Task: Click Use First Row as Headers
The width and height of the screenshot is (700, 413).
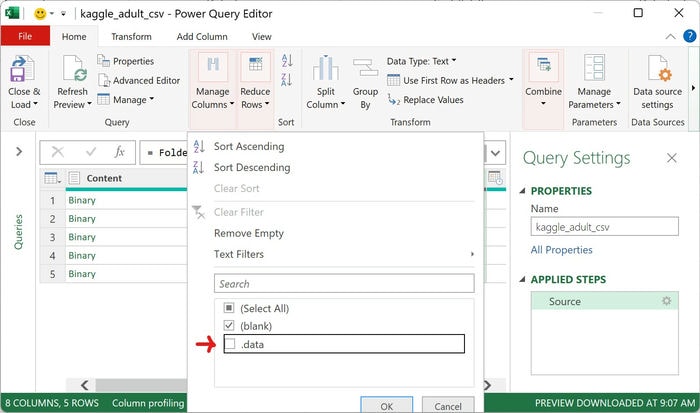Action: pyautogui.click(x=446, y=80)
